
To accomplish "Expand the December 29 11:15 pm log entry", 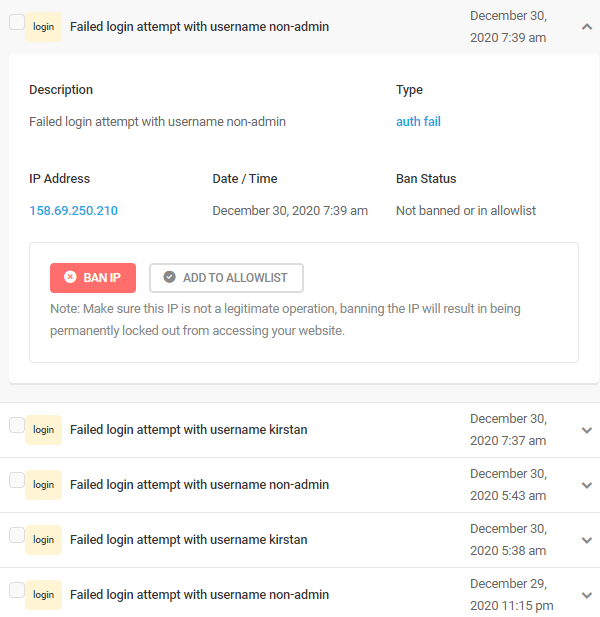I will point(587,595).
